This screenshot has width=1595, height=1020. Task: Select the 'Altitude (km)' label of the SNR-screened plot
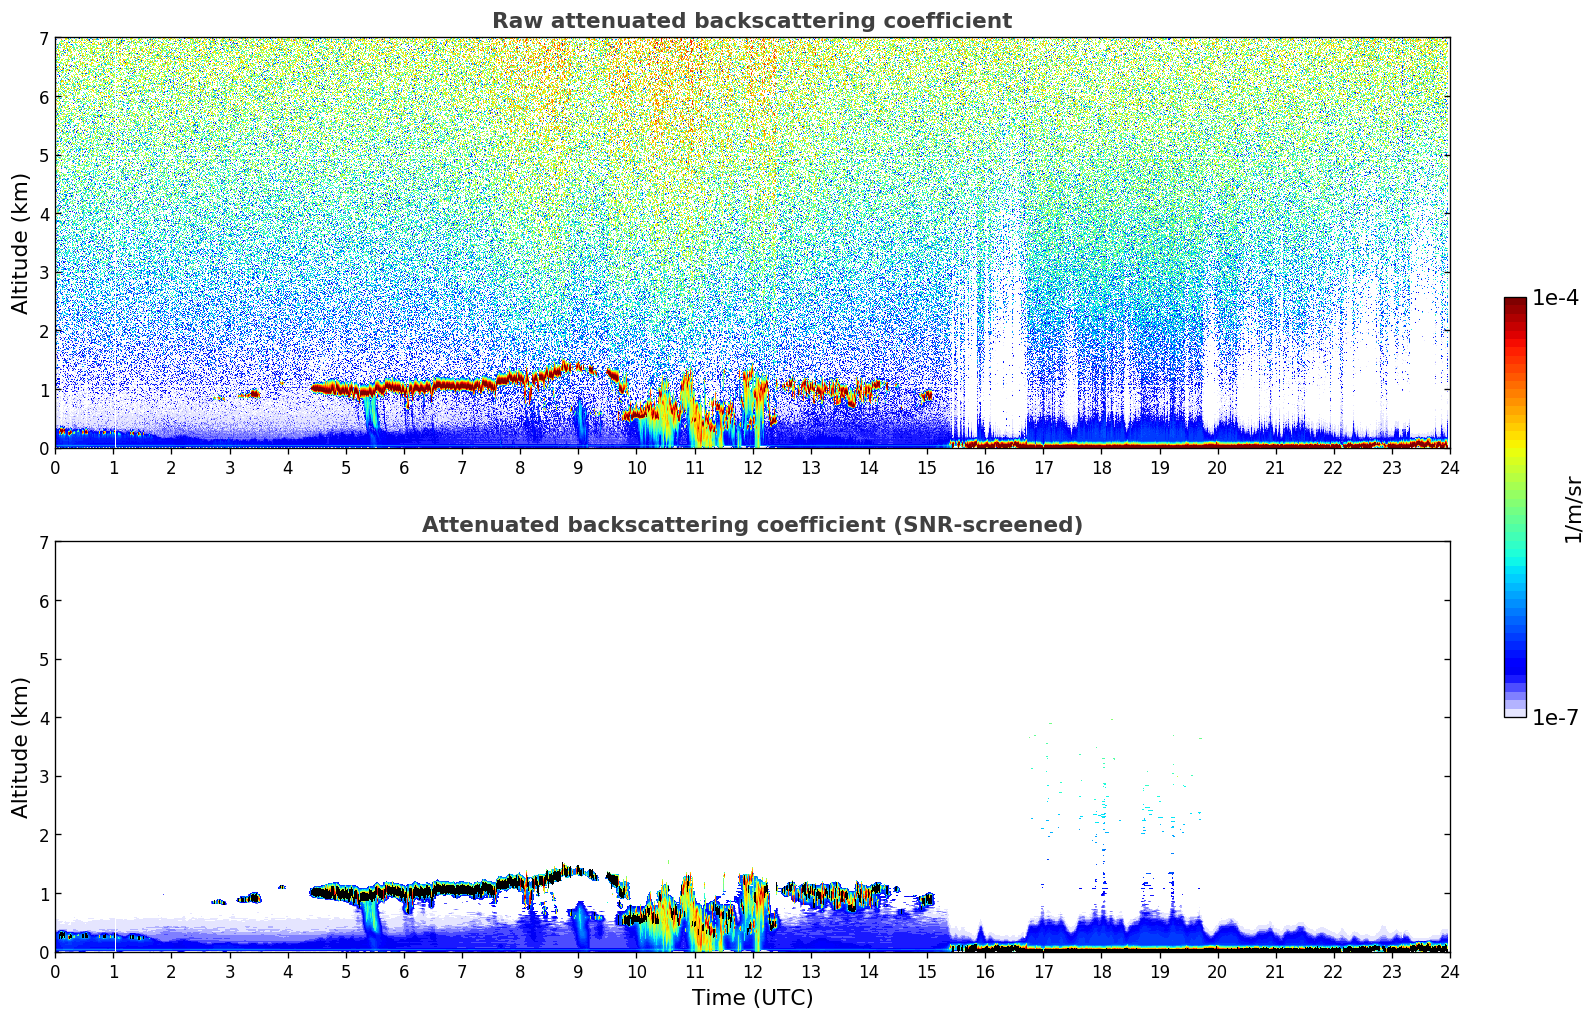tap(21, 747)
